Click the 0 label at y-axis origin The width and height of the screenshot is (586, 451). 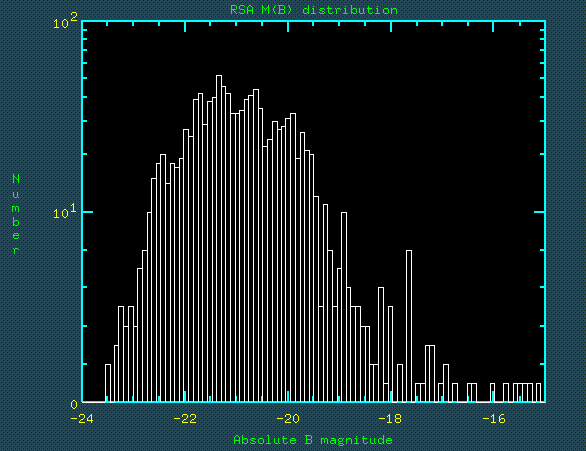point(74,404)
